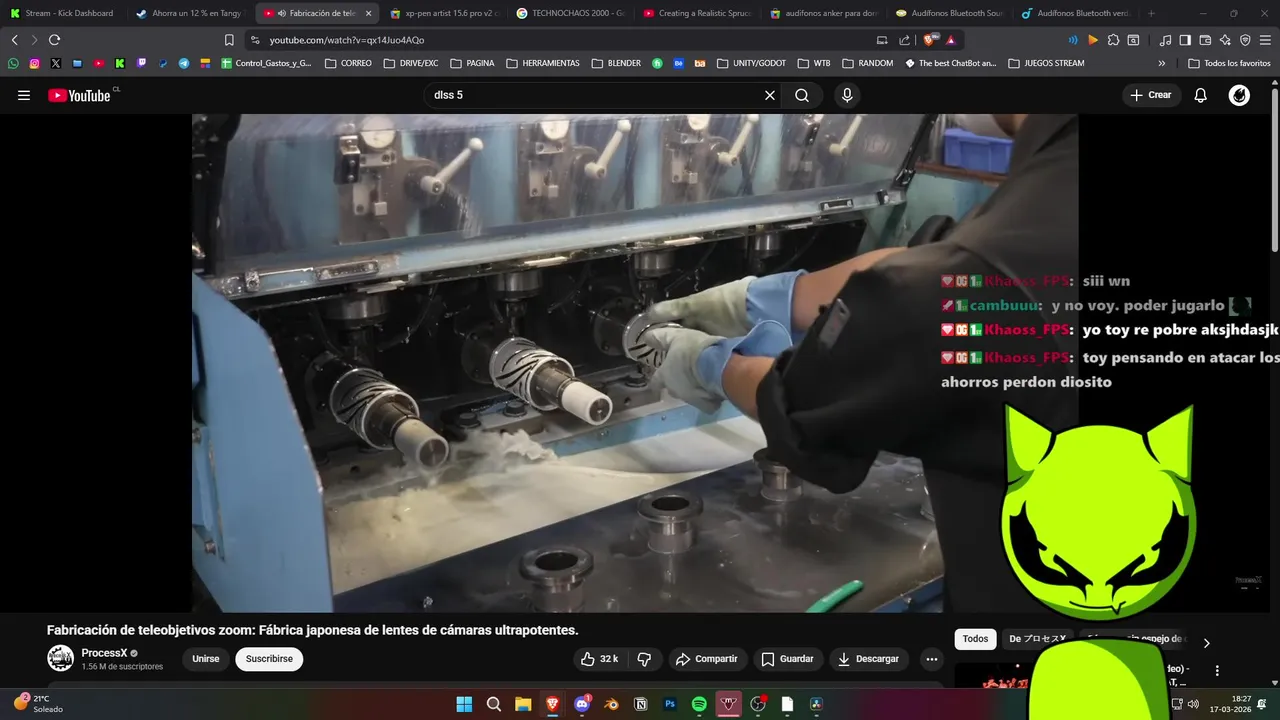This screenshot has height=720, width=1280.
Task: Open the BLENDER bookmarks folder
Action: (x=615, y=63)
